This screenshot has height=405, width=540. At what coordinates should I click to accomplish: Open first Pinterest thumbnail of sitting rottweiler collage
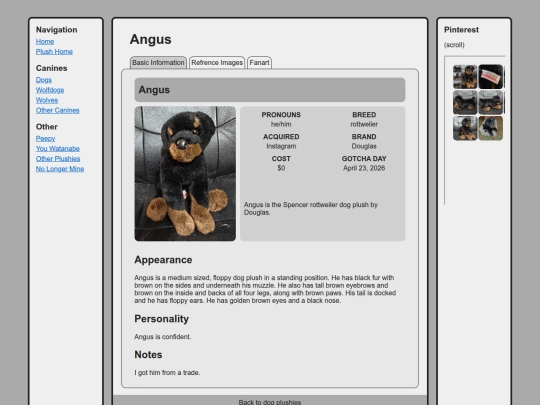(x=465, y=77)
